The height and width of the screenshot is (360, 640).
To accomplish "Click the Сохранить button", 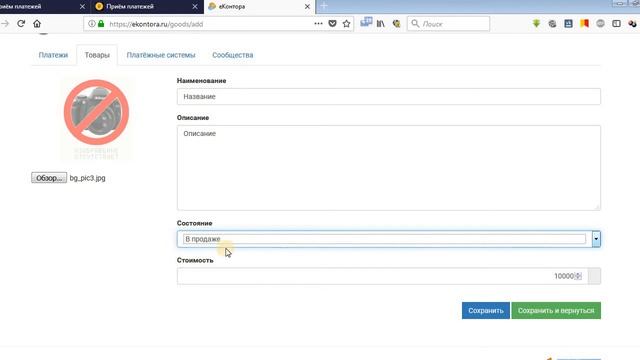I will 486,311.
